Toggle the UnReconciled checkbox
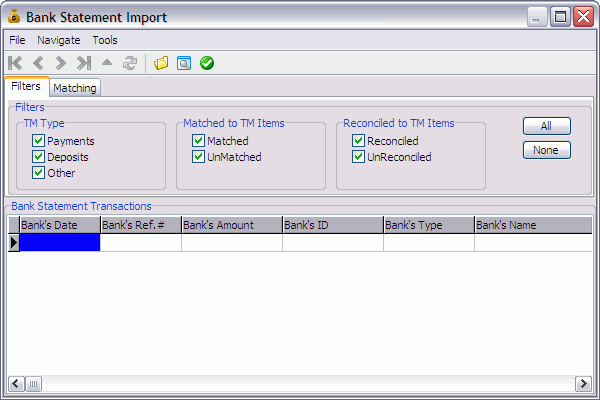Screen dimensions: 600x400 pos(358,157)
